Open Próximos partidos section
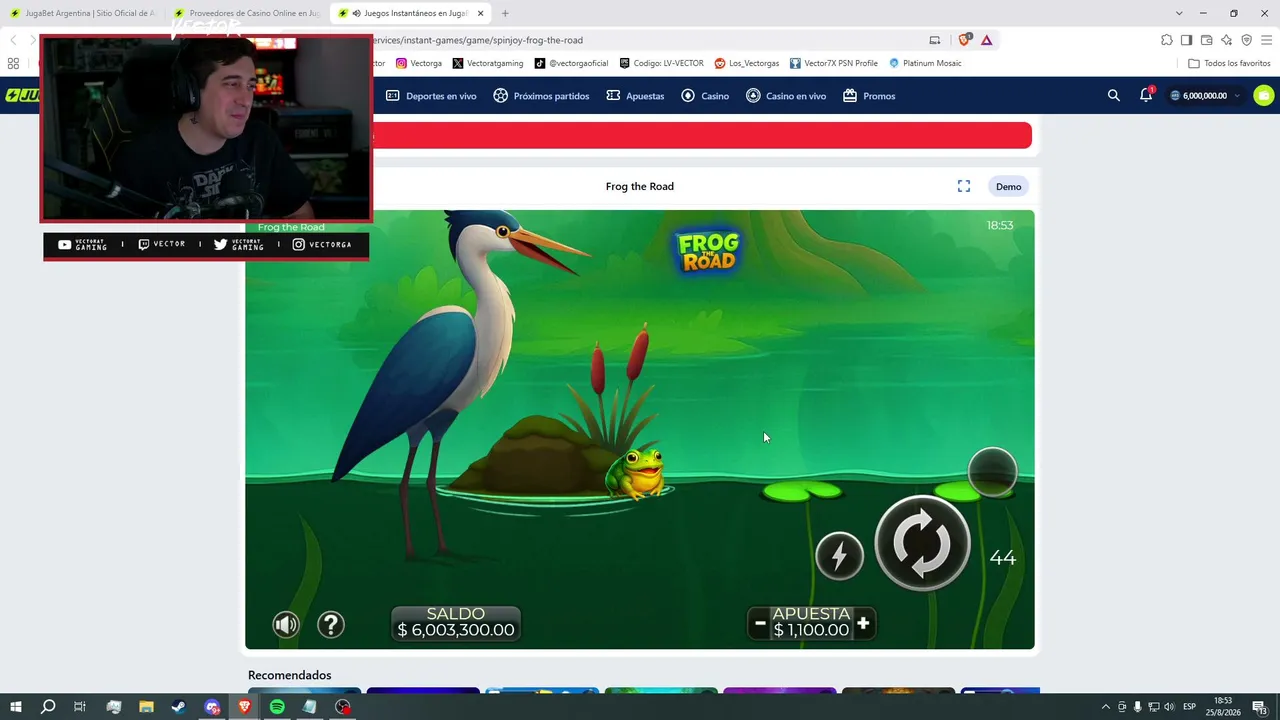 (541, 96)
